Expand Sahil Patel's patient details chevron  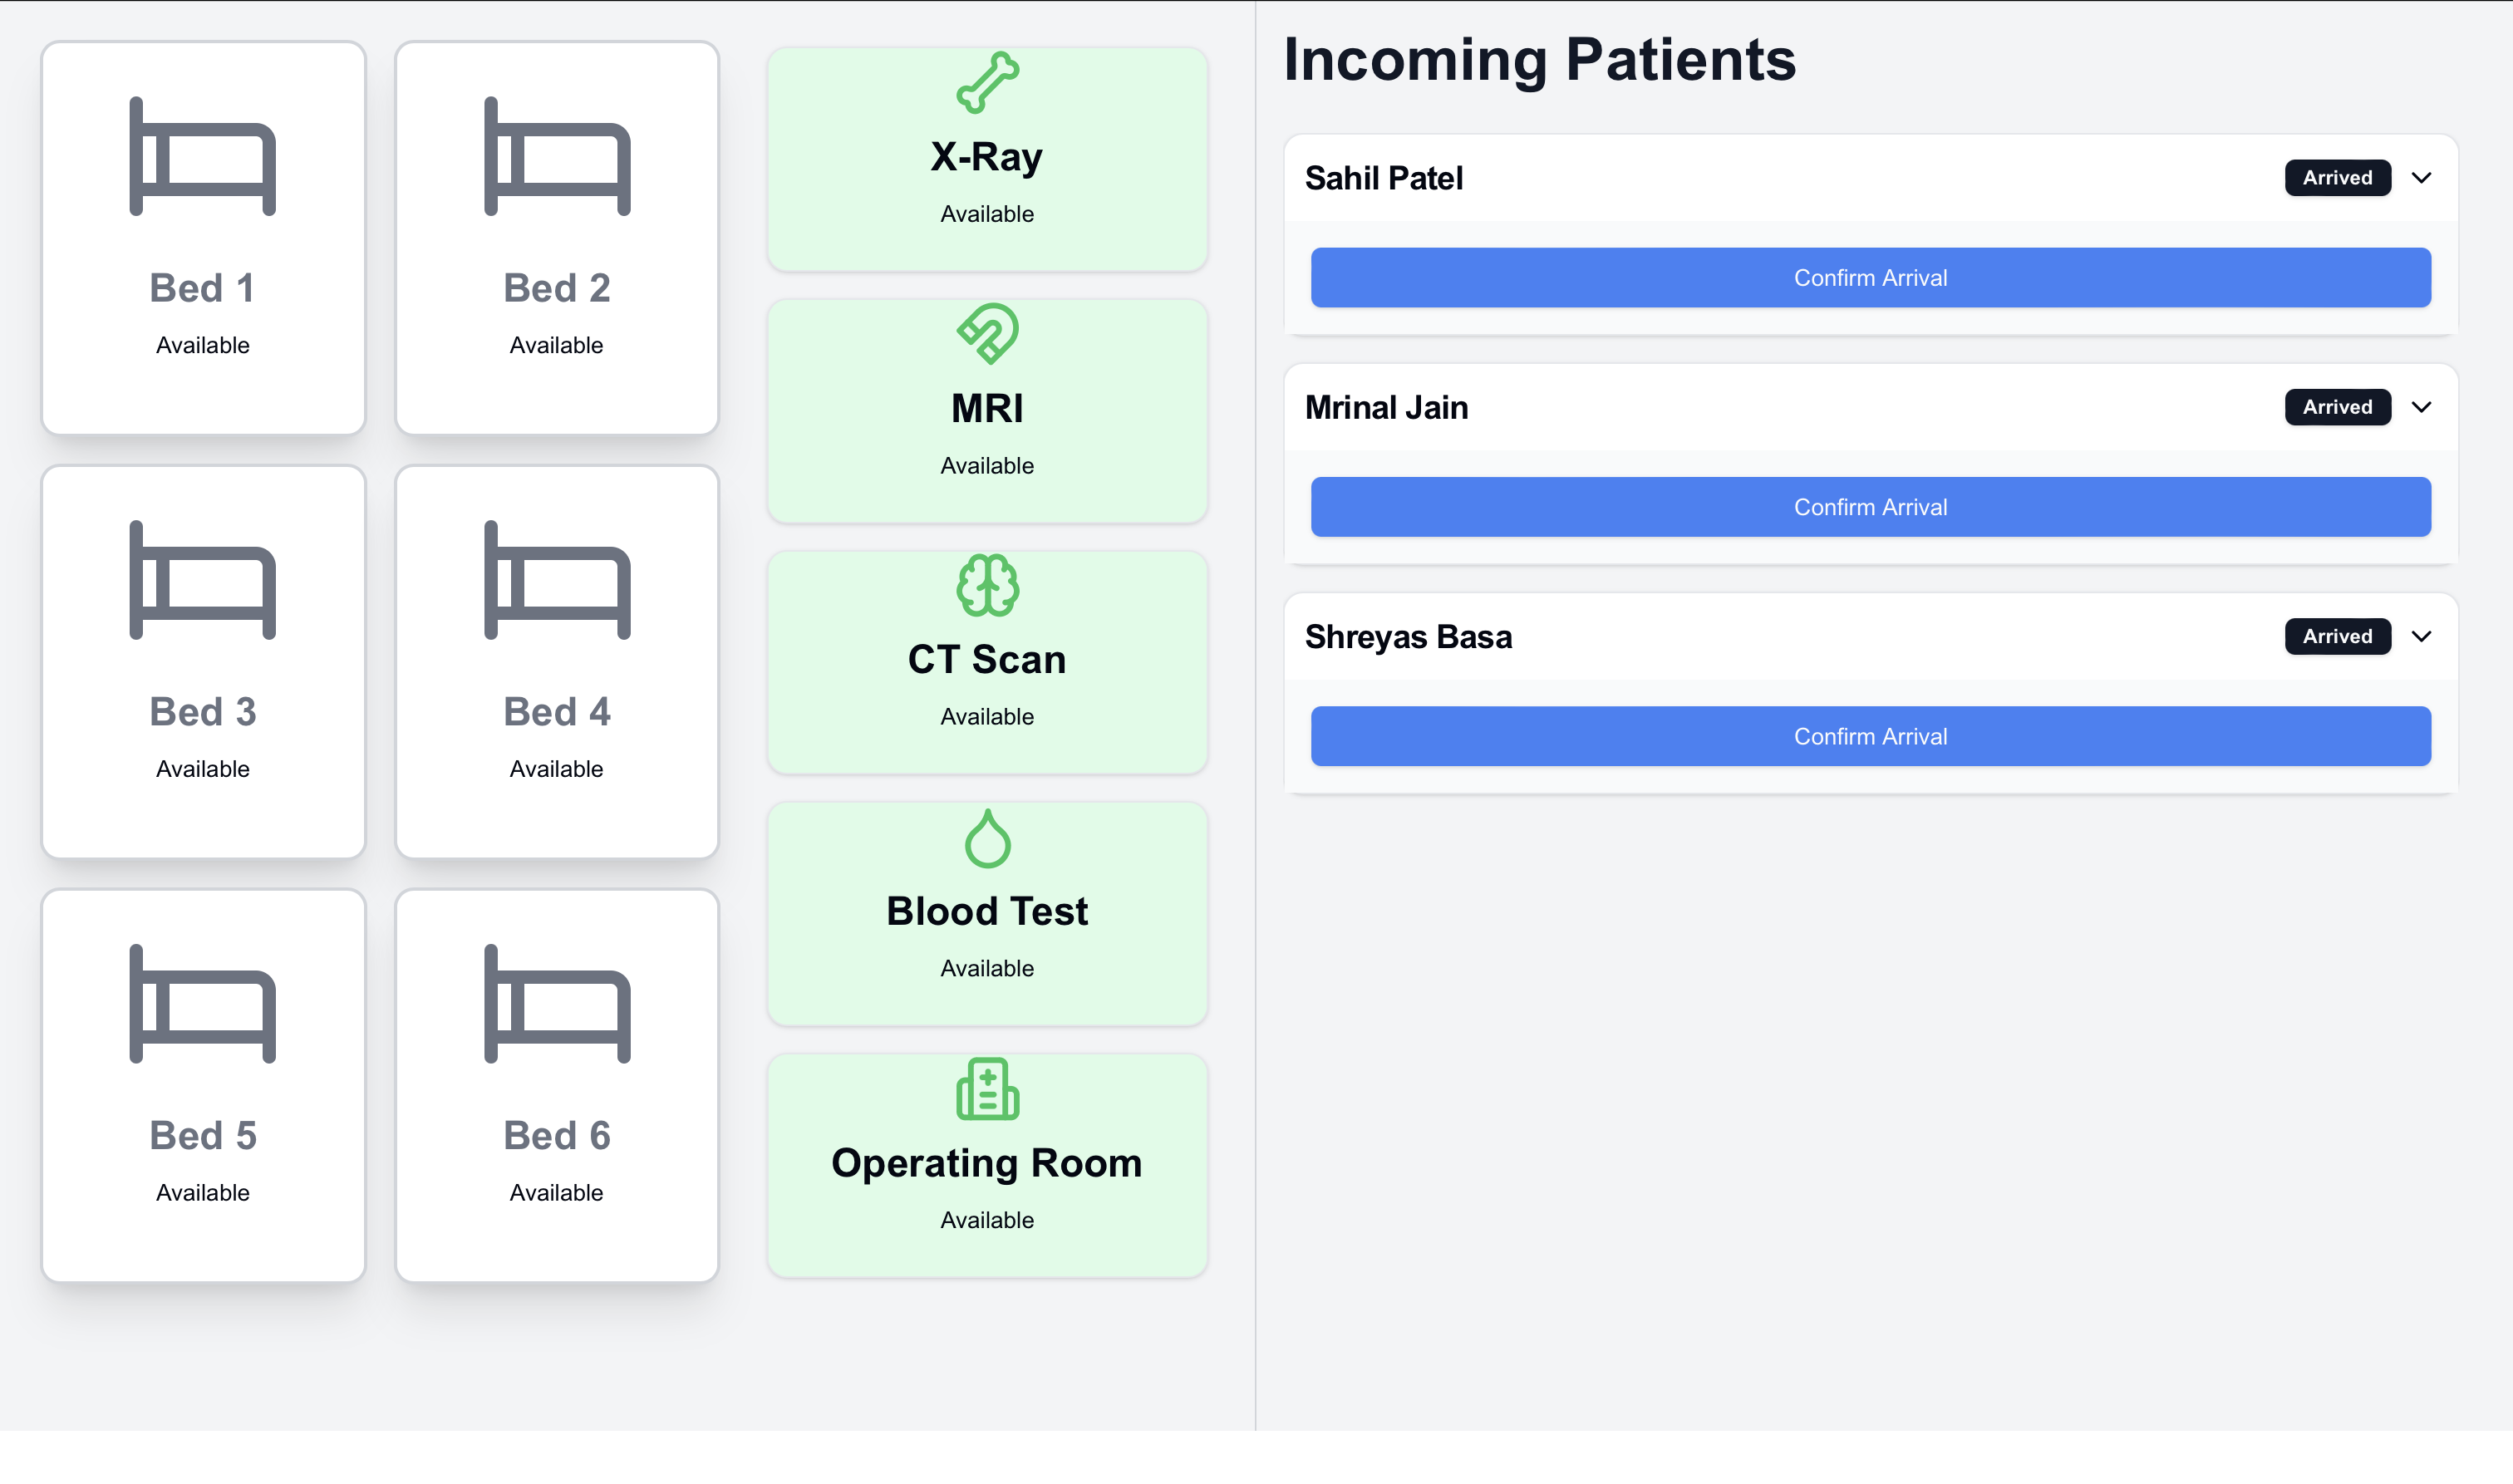pos(2421,178)
